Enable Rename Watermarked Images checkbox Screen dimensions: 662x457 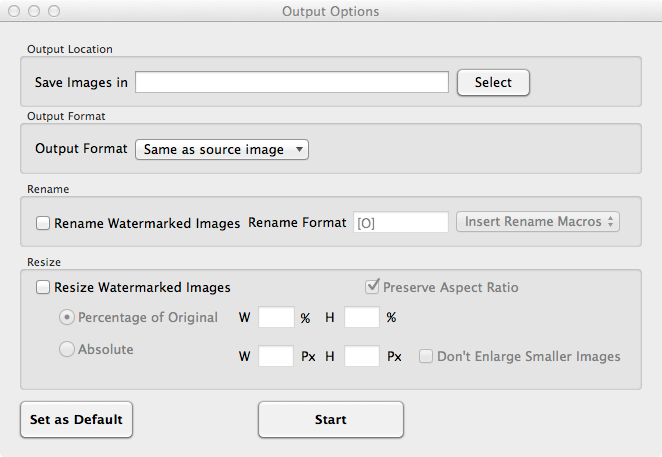click(43, 223)
